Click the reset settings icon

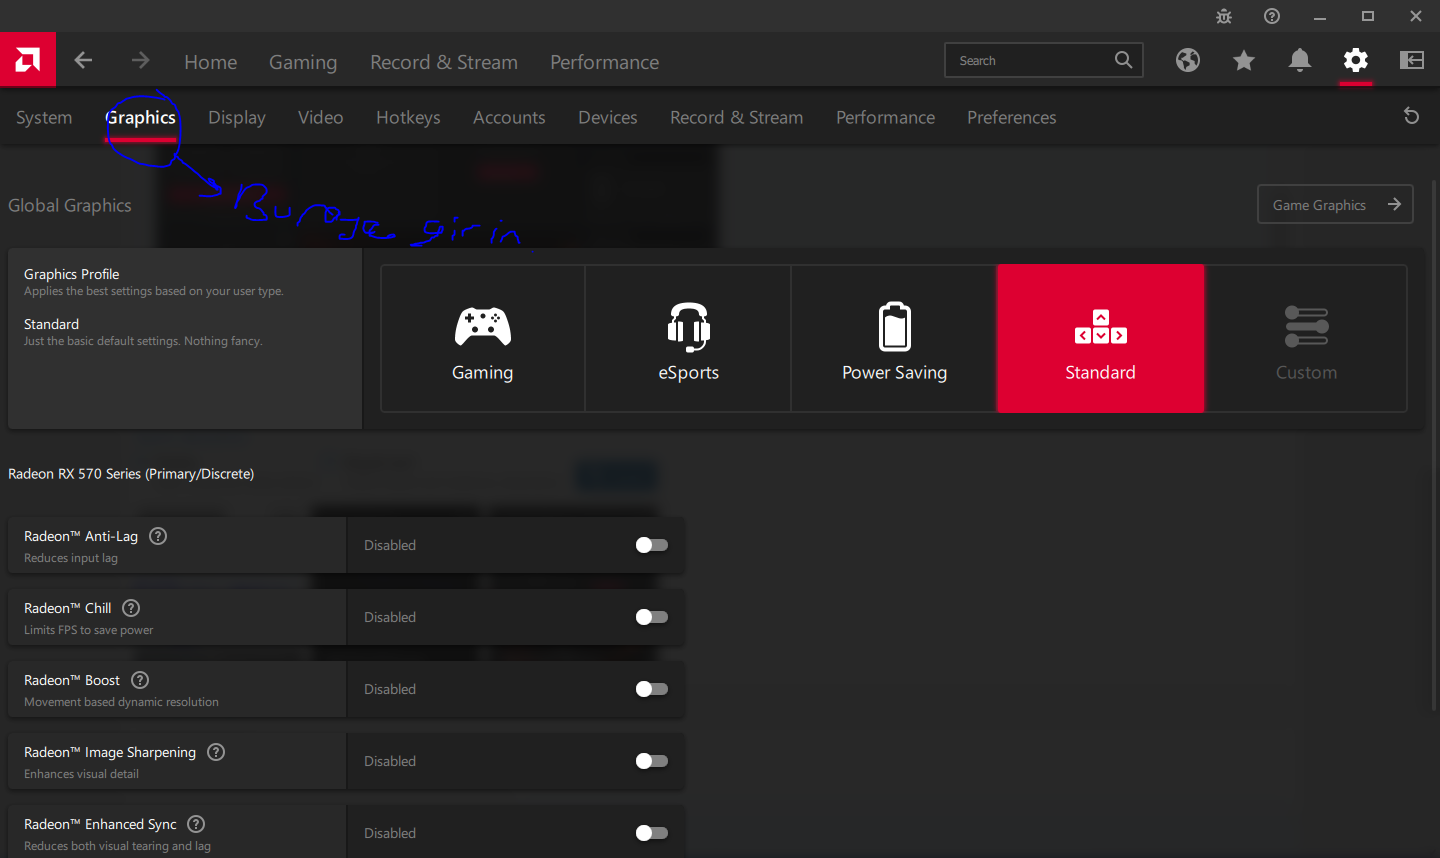click(x=1412, y=116)
